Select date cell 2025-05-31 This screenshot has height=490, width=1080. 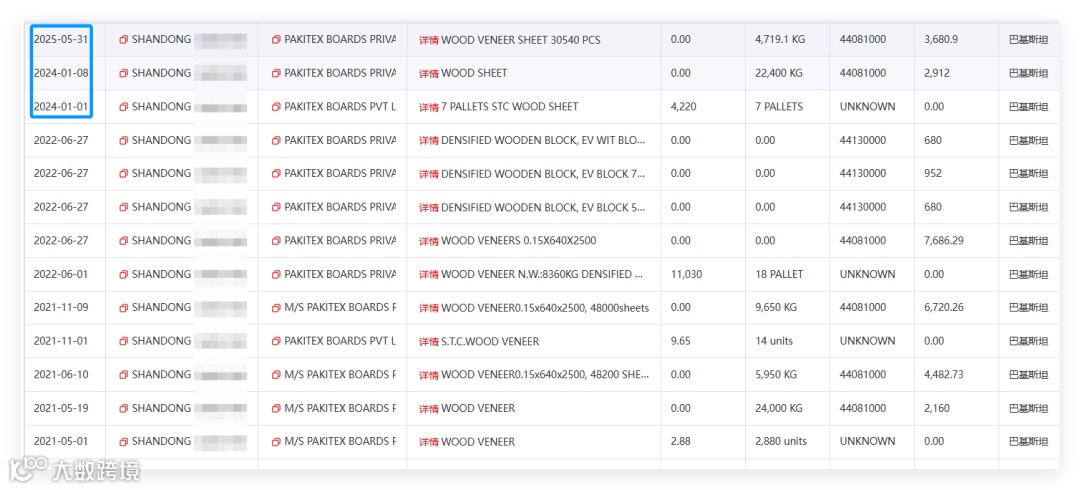pos(61,39)
